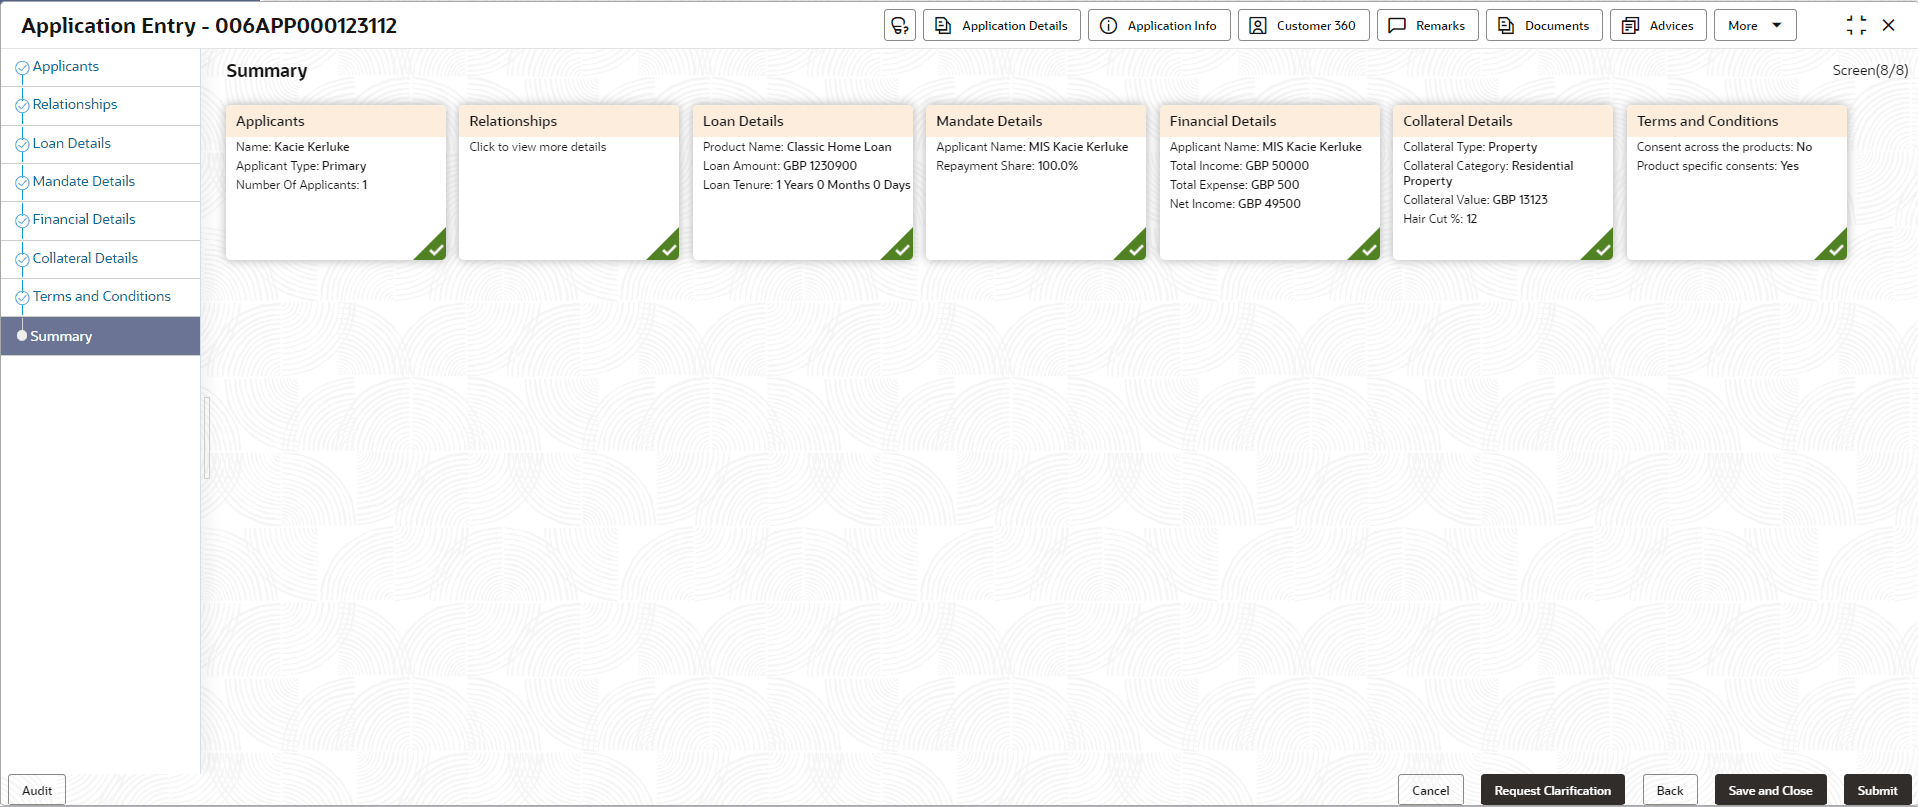The image size is (1918, 807).
Task: Click the Request Clarification button
Action: click(x=1552, y=790)
